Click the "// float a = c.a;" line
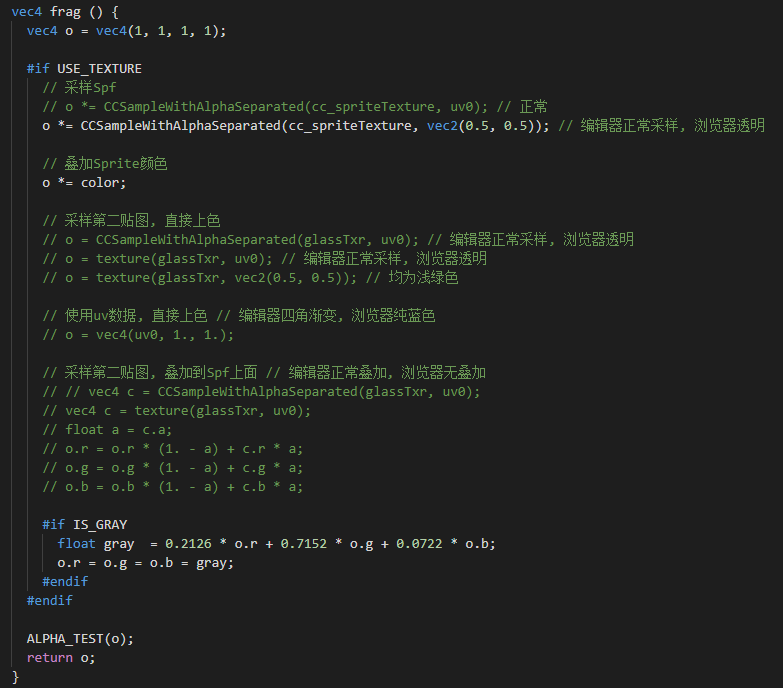The width and height of the screenshot is (783, 688). (x=107, y=430)
